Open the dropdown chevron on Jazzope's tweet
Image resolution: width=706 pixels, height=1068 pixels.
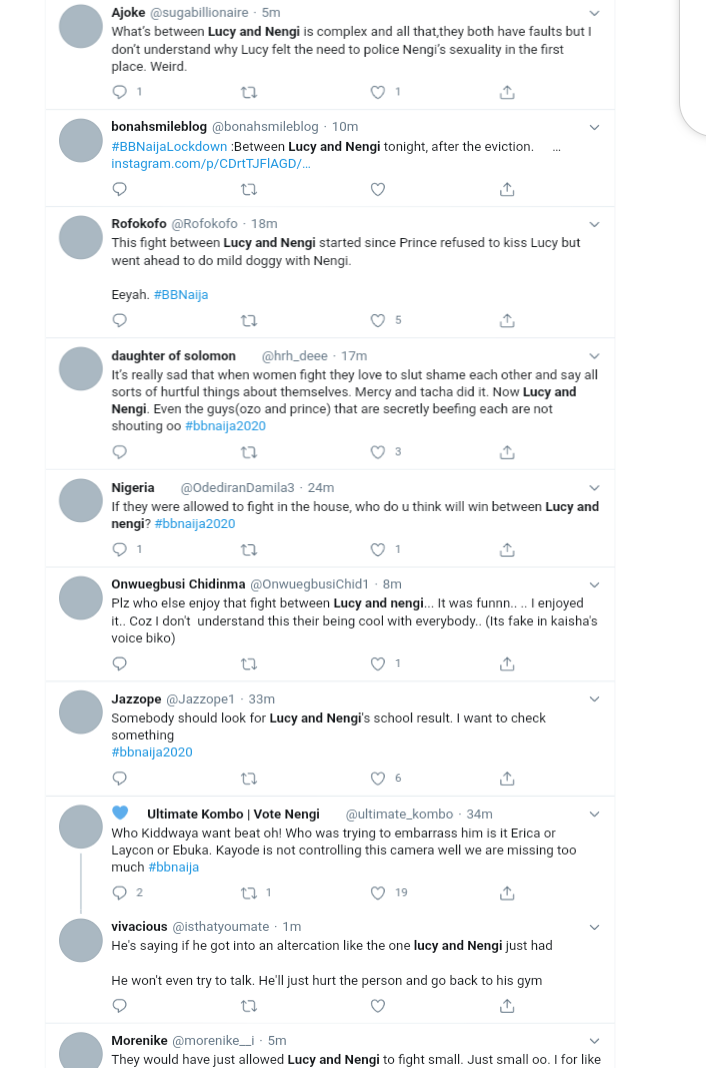594,698
